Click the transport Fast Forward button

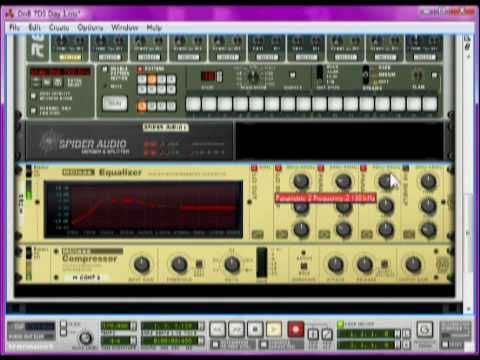click(236, 330)
